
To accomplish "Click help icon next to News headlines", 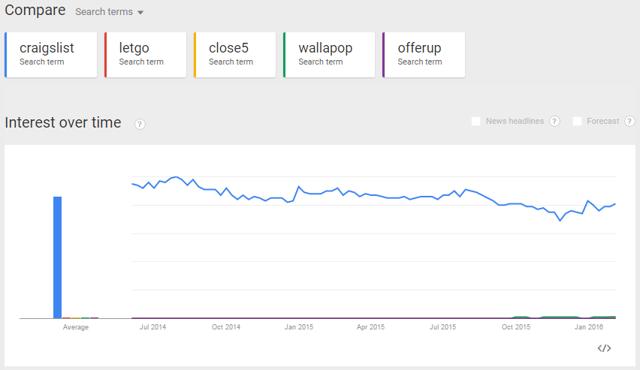I will tap(554, 121).
